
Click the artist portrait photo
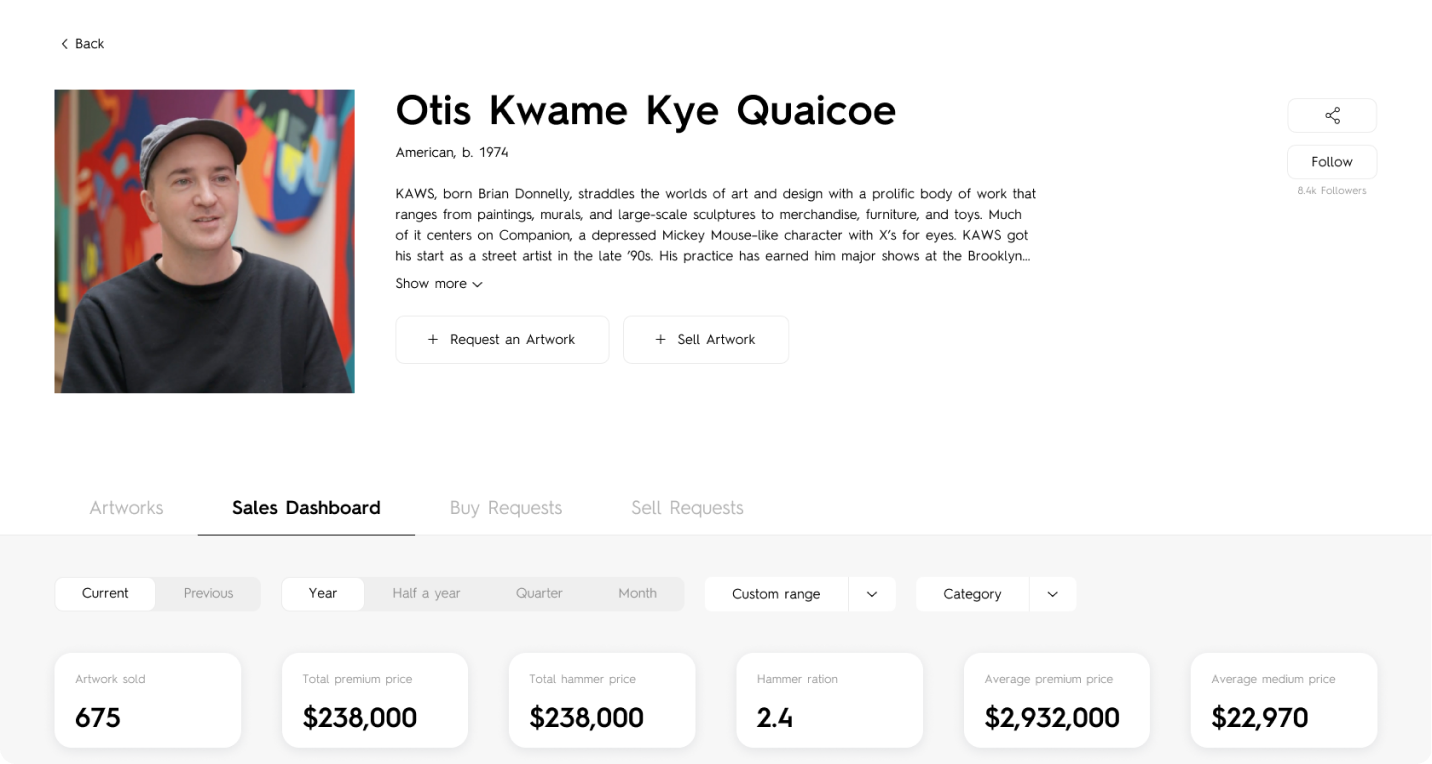pyautogui.click(x=204, y=241)
